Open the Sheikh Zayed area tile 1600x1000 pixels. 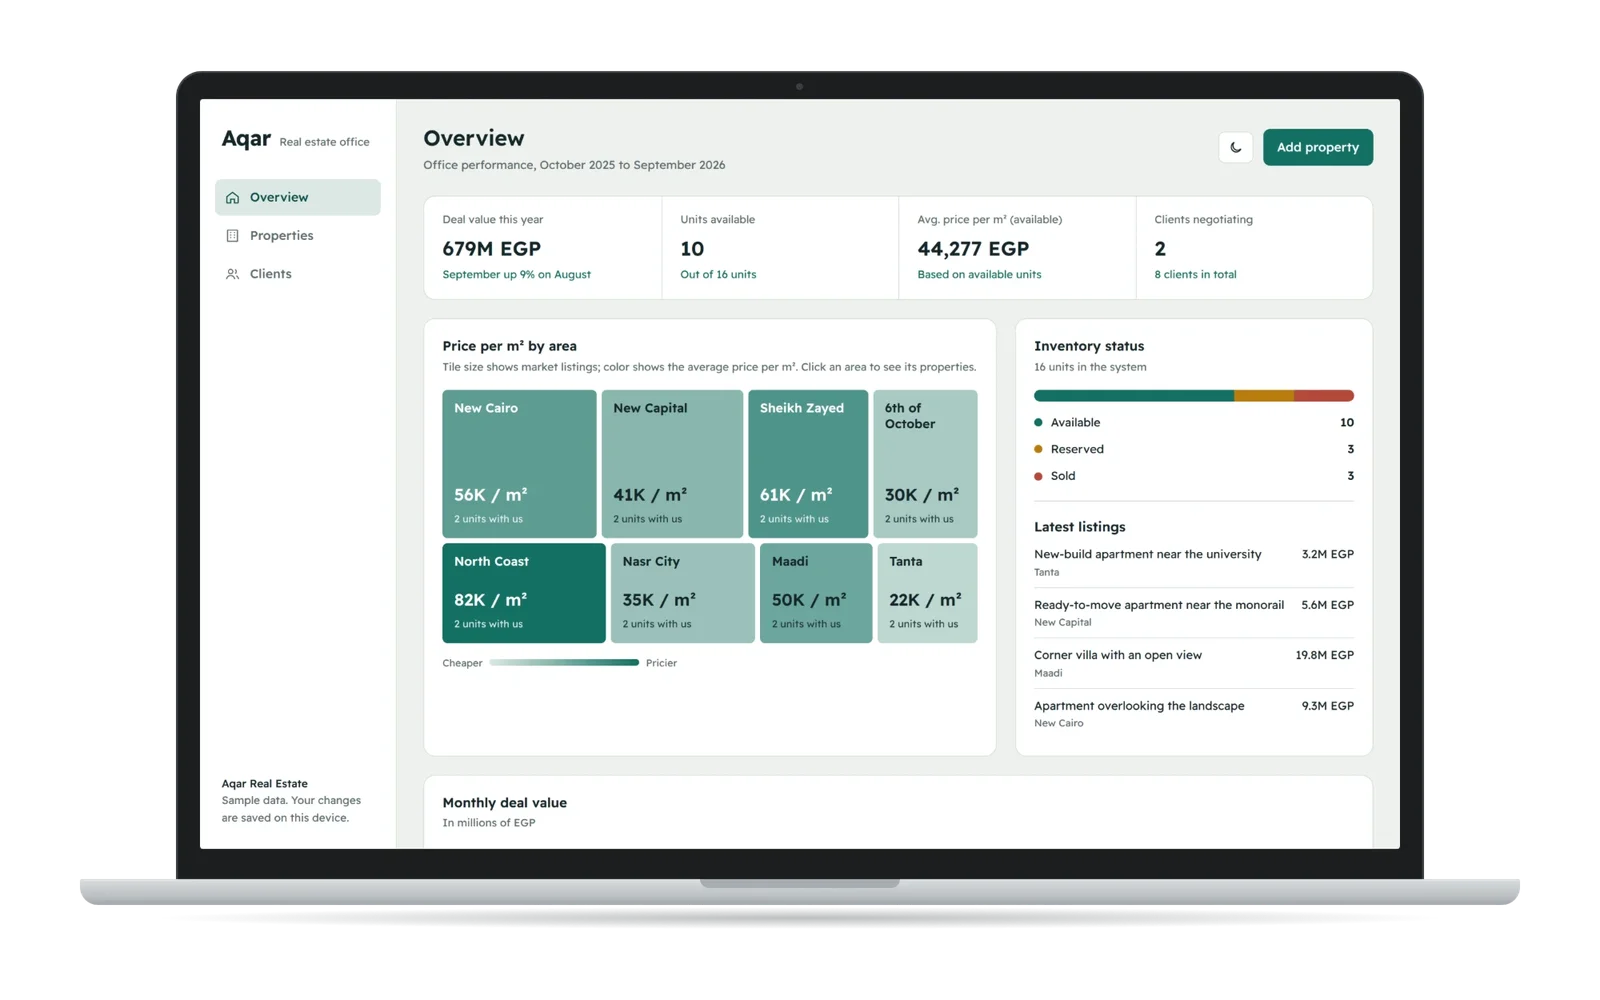tap(808, 464)
